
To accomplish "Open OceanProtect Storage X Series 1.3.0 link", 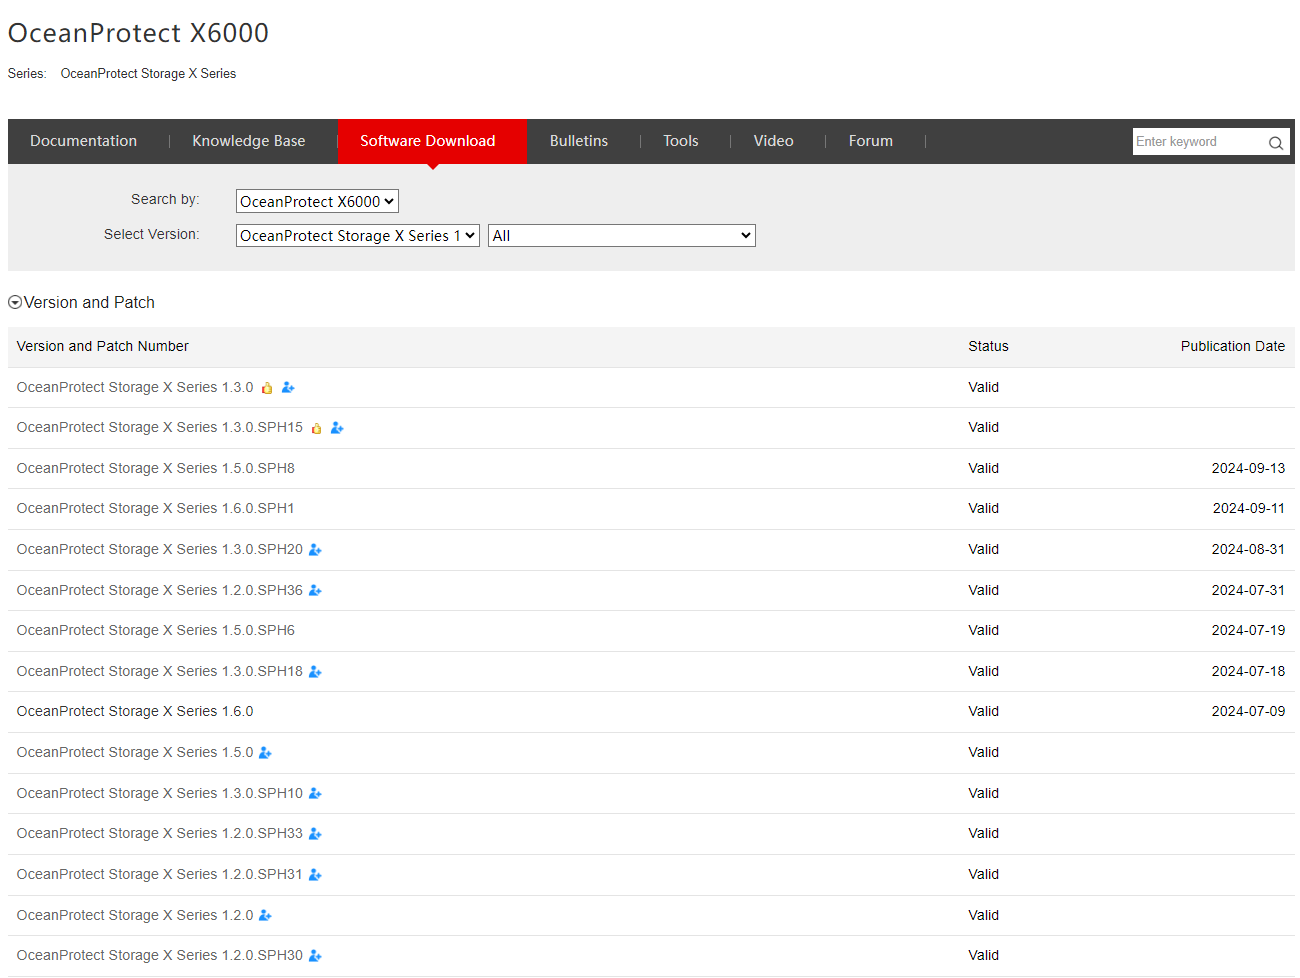I will pyautogui.click(x=135, y=388).
